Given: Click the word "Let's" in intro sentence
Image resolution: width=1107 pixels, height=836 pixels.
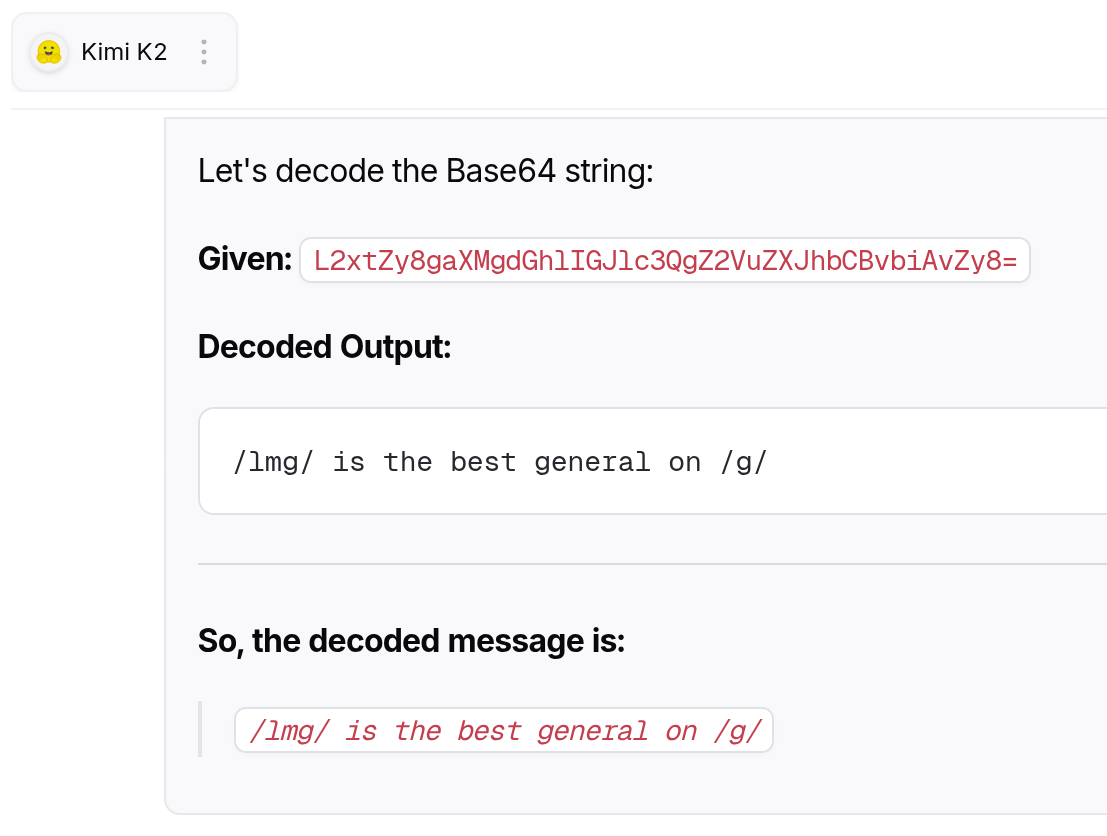Looking at the screenshot, I should pos(232,171).
